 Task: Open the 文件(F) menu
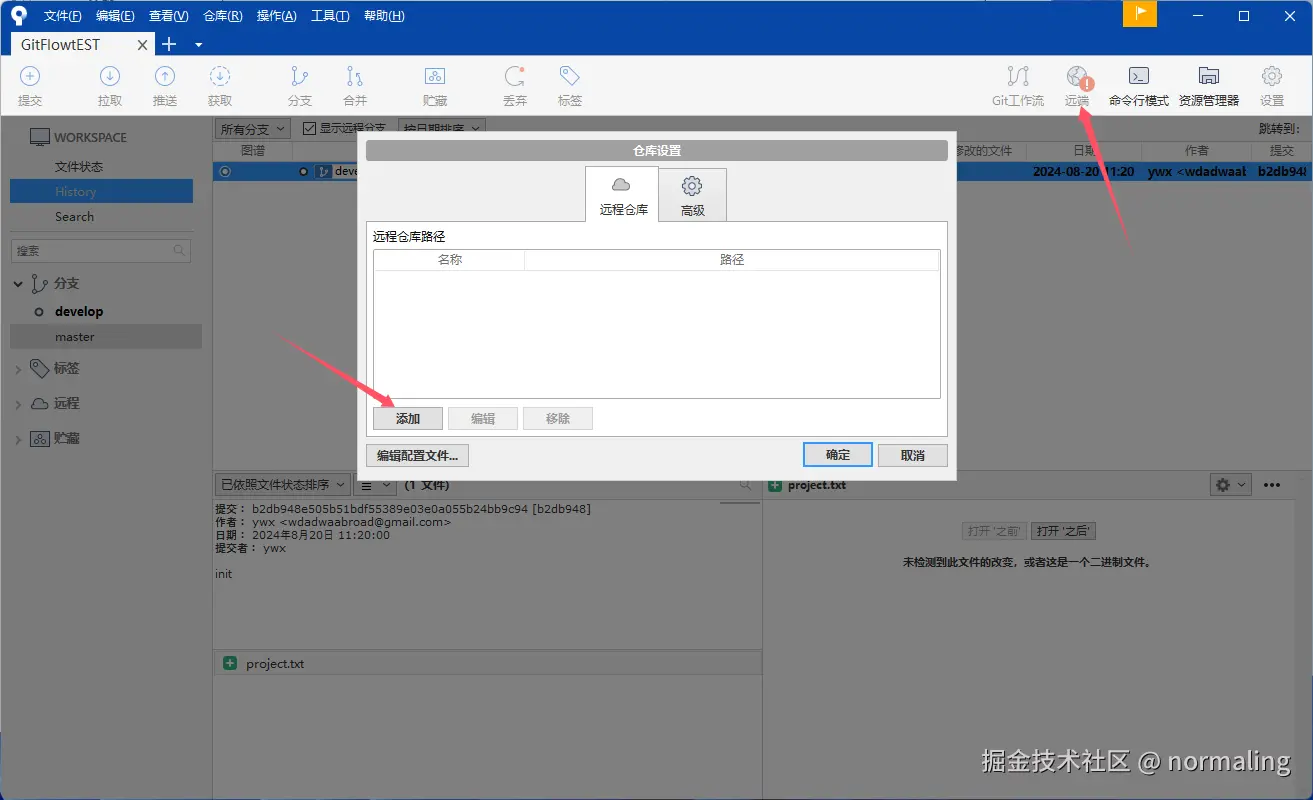(x=63, y=16)
